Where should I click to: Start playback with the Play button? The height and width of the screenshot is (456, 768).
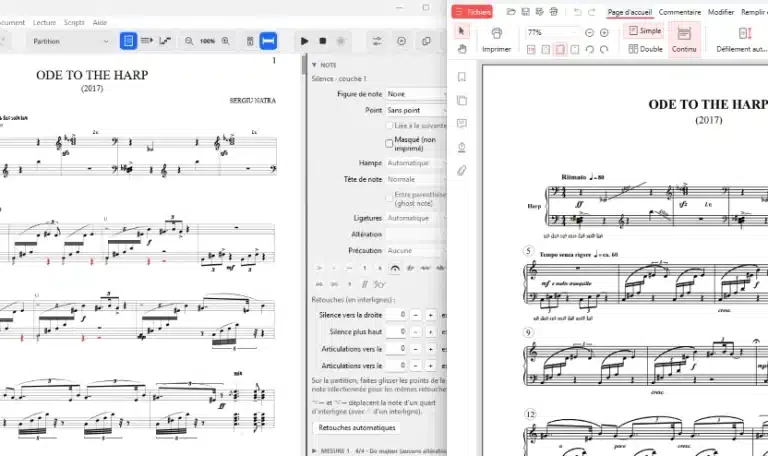(304, 41)
